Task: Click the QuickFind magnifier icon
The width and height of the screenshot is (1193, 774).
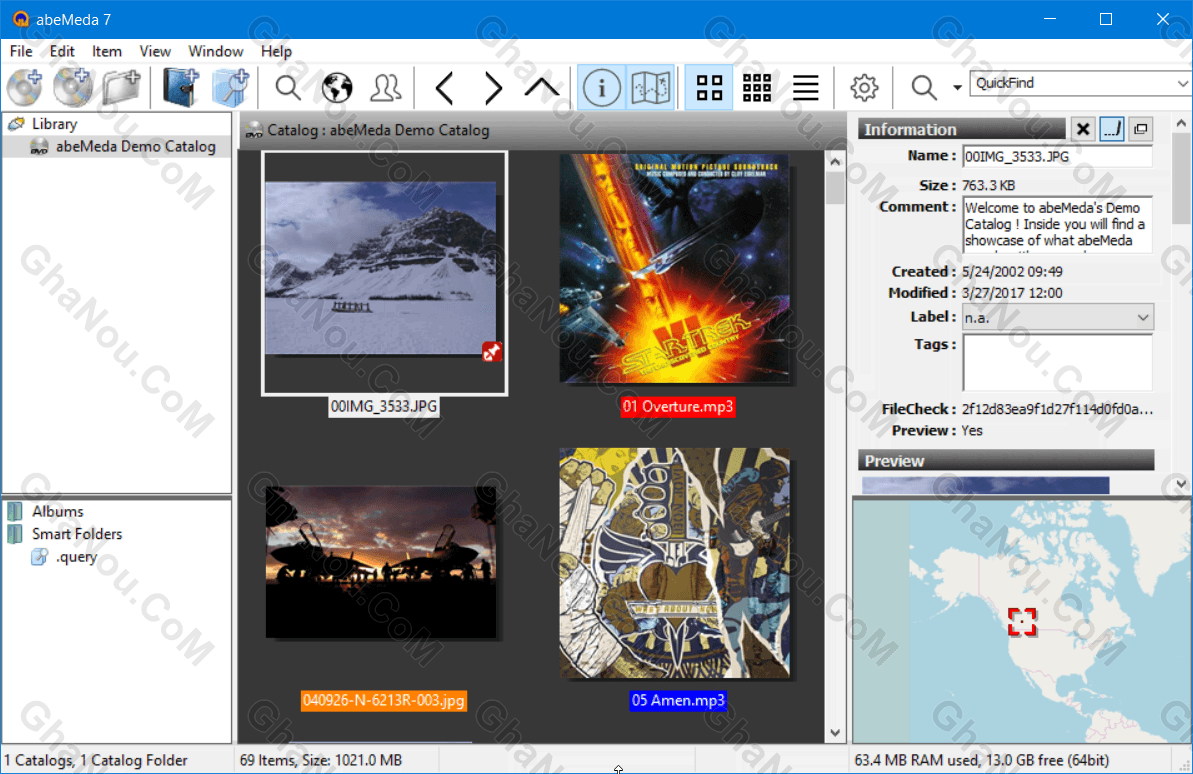Action: pos(924,88)
